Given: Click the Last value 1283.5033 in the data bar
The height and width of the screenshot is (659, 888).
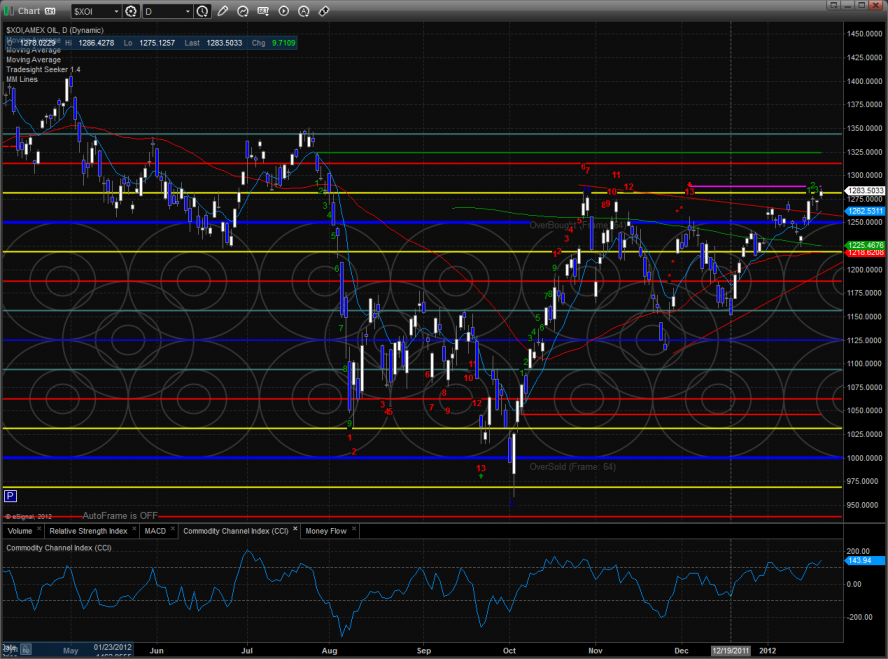Looking at the screenshot, I should click(x=224, y=43).
